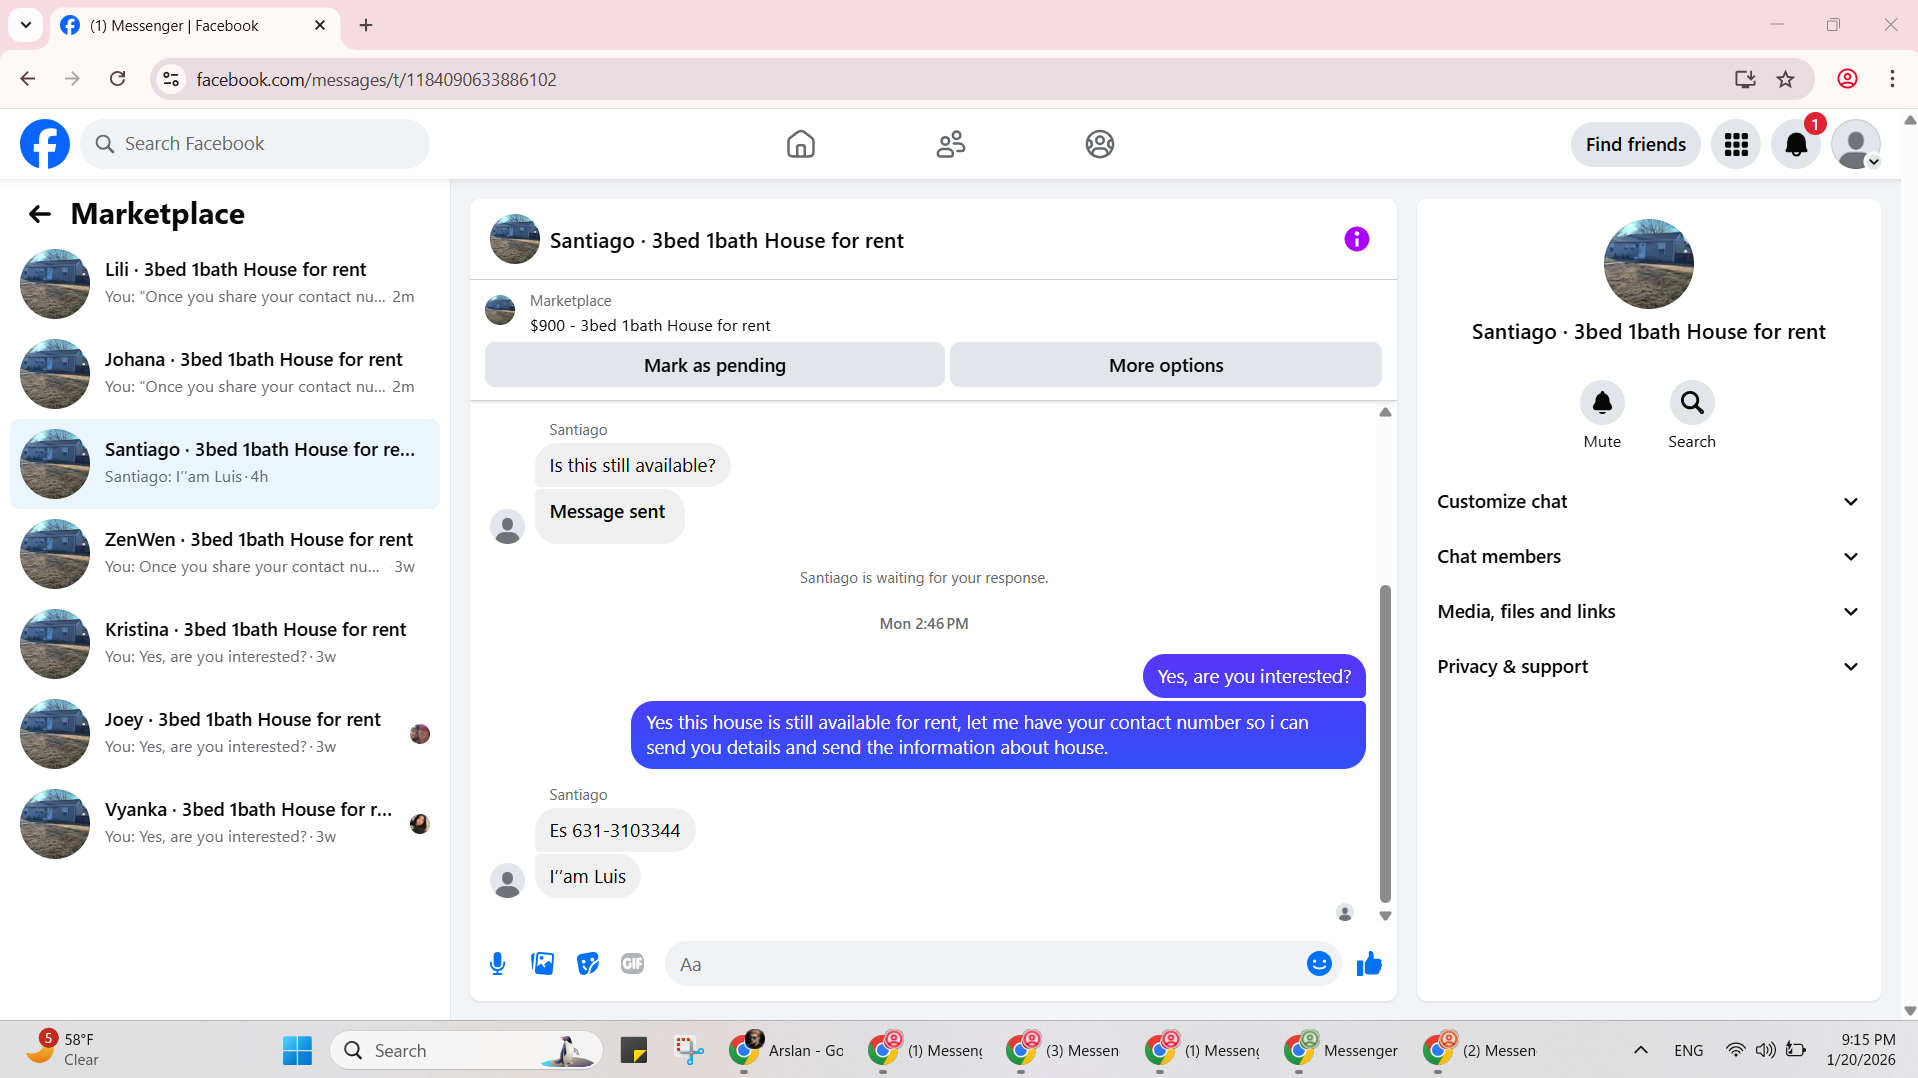The height and width of the screenshot is (1078, 1918).
Task: Open a new browser tab
Action: point(366,25)
